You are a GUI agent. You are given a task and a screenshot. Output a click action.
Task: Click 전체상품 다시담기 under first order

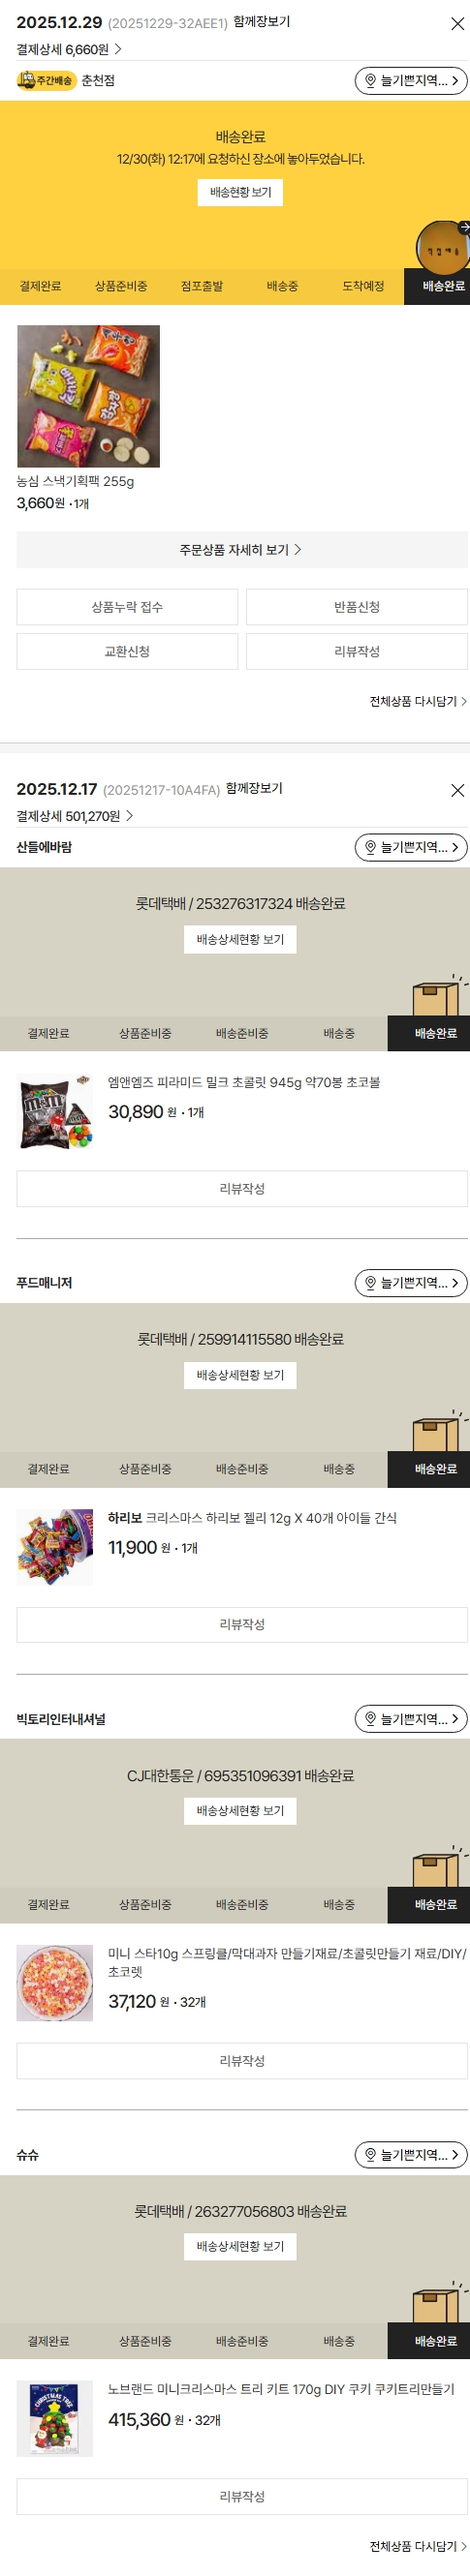418,700
